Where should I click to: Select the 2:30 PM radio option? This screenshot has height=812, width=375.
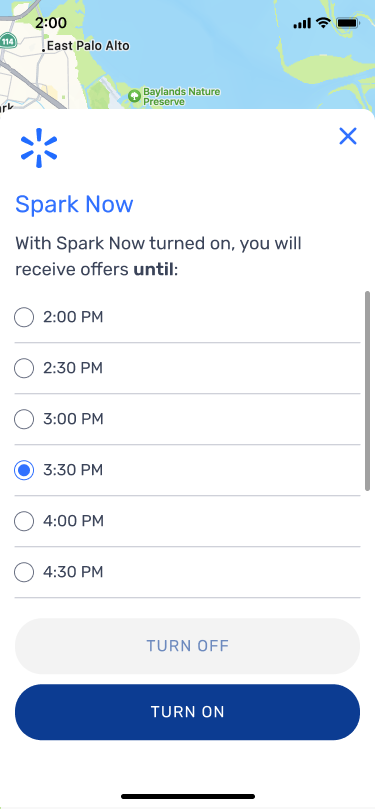pyautogui.click(x=187, y=368)
